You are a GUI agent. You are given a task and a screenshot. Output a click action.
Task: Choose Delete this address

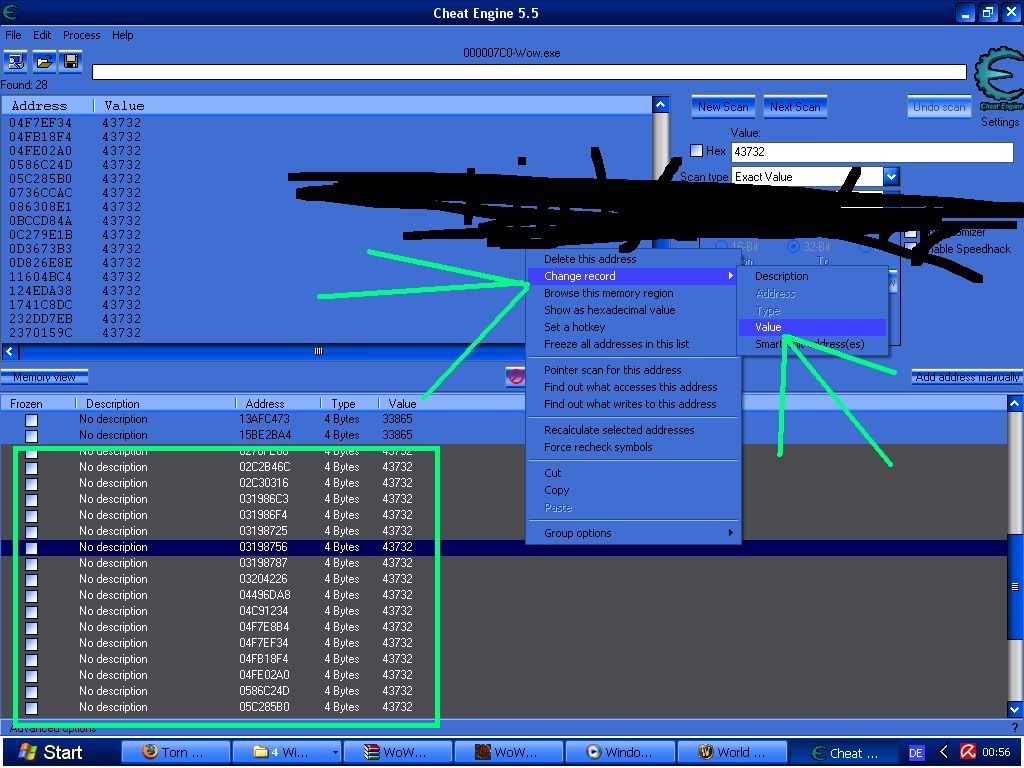(633, 259)
